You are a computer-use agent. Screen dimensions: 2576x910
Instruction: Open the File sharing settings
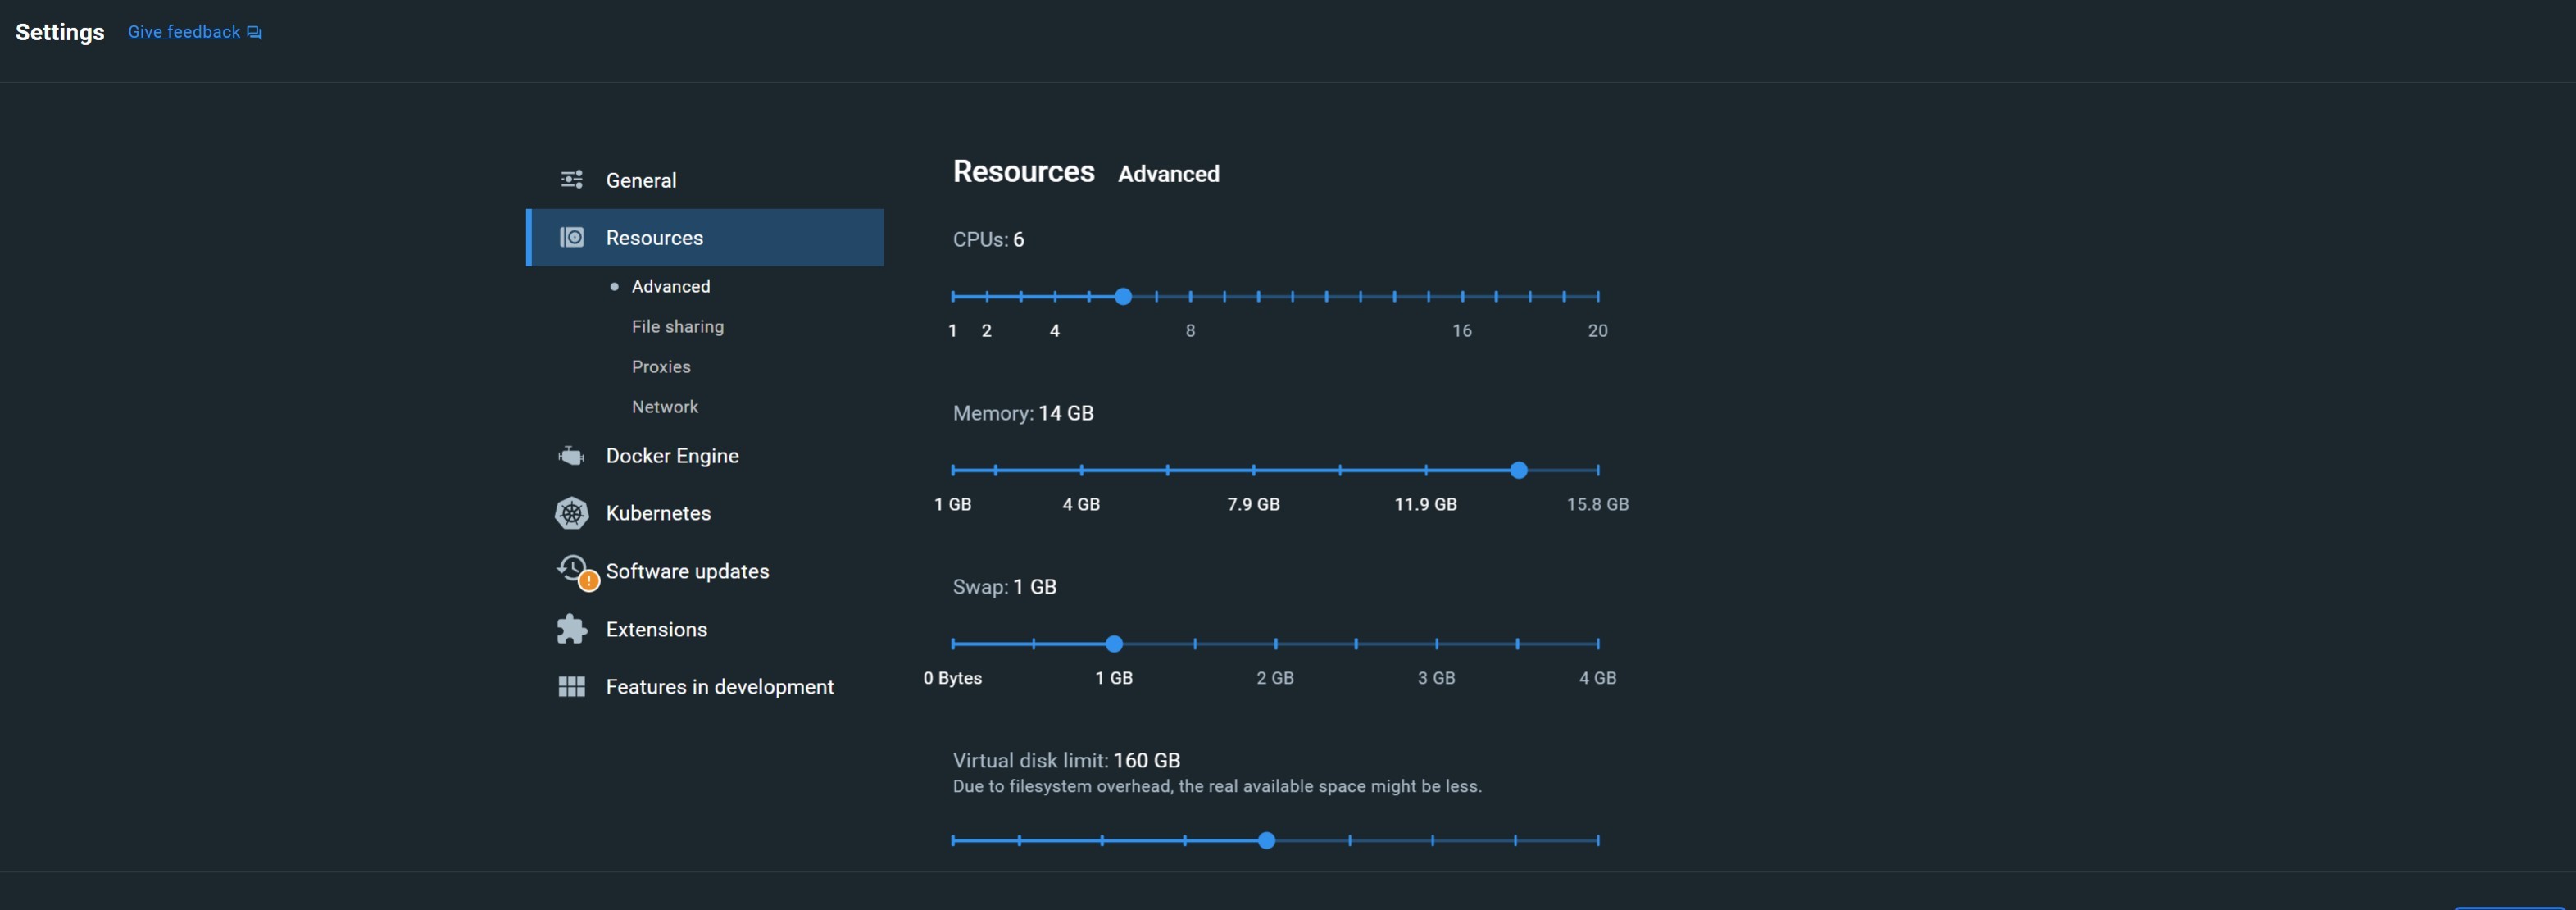[x=677, y=325]
